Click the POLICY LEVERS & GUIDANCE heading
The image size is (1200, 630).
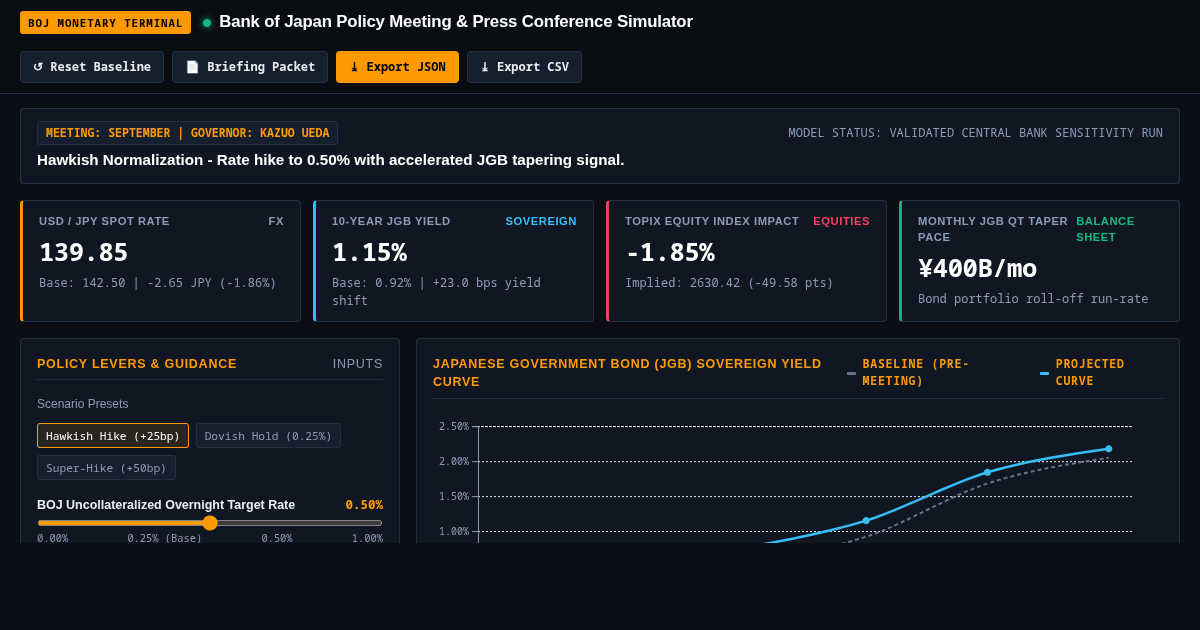click(137, 364)
